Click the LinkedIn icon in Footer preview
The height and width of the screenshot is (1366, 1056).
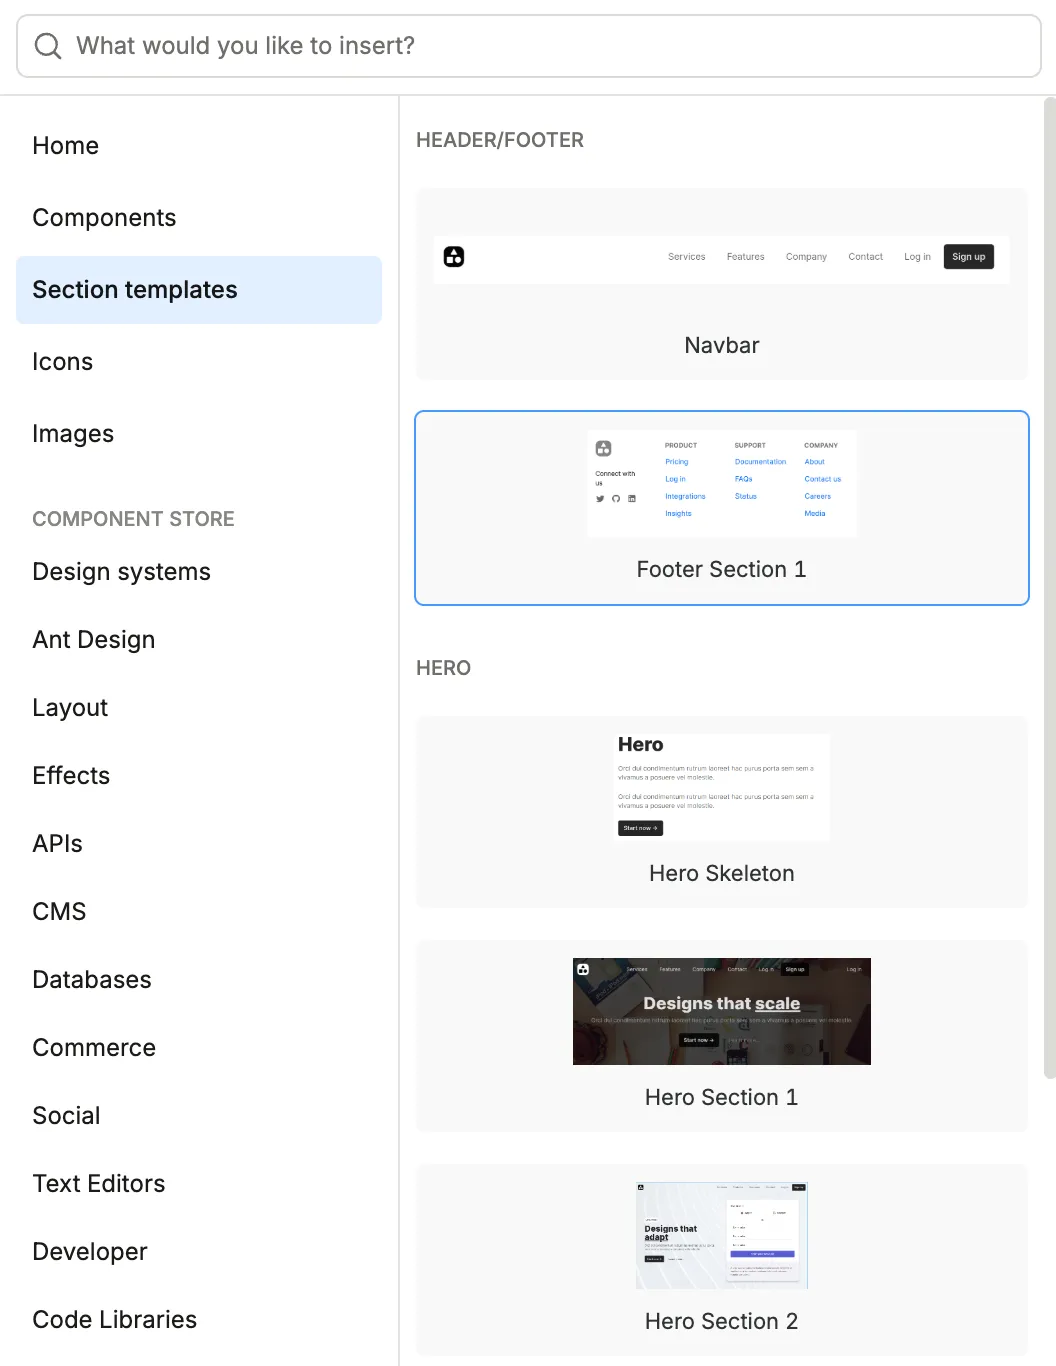point(632,499)
